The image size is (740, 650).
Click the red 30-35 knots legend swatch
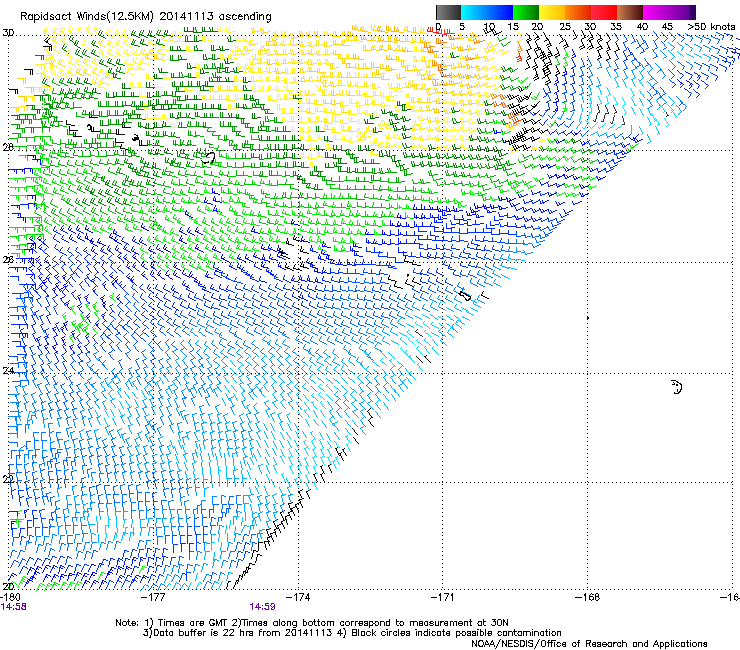(604, 12)
